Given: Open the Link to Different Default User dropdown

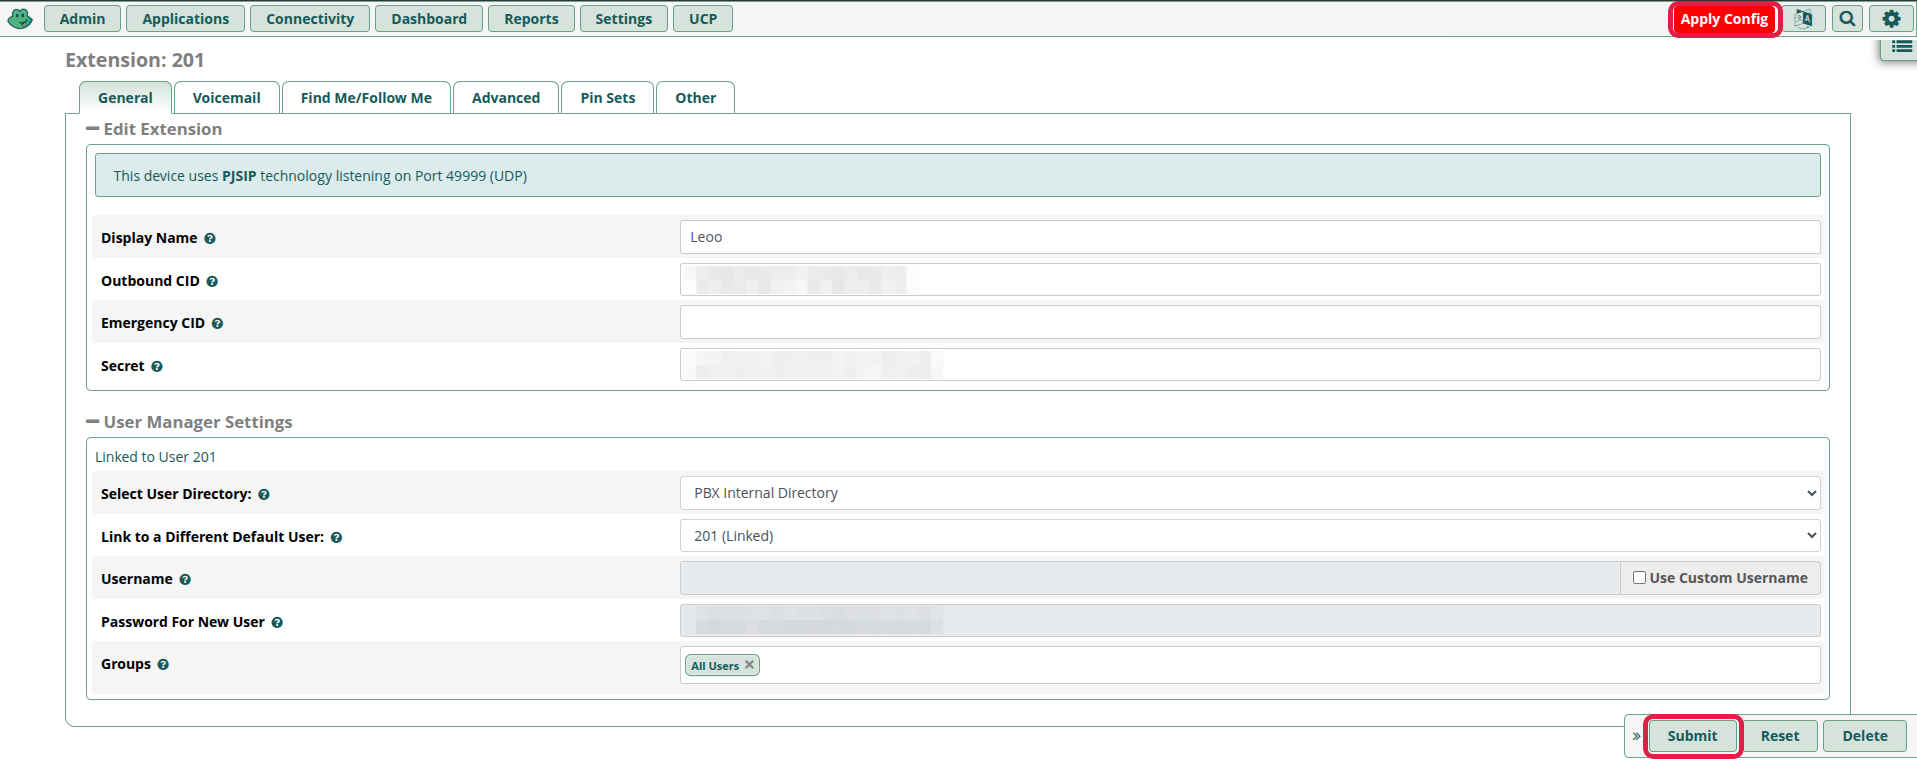Looking at the screenshot, I should pyautogui.click(x=1250, y=536).
